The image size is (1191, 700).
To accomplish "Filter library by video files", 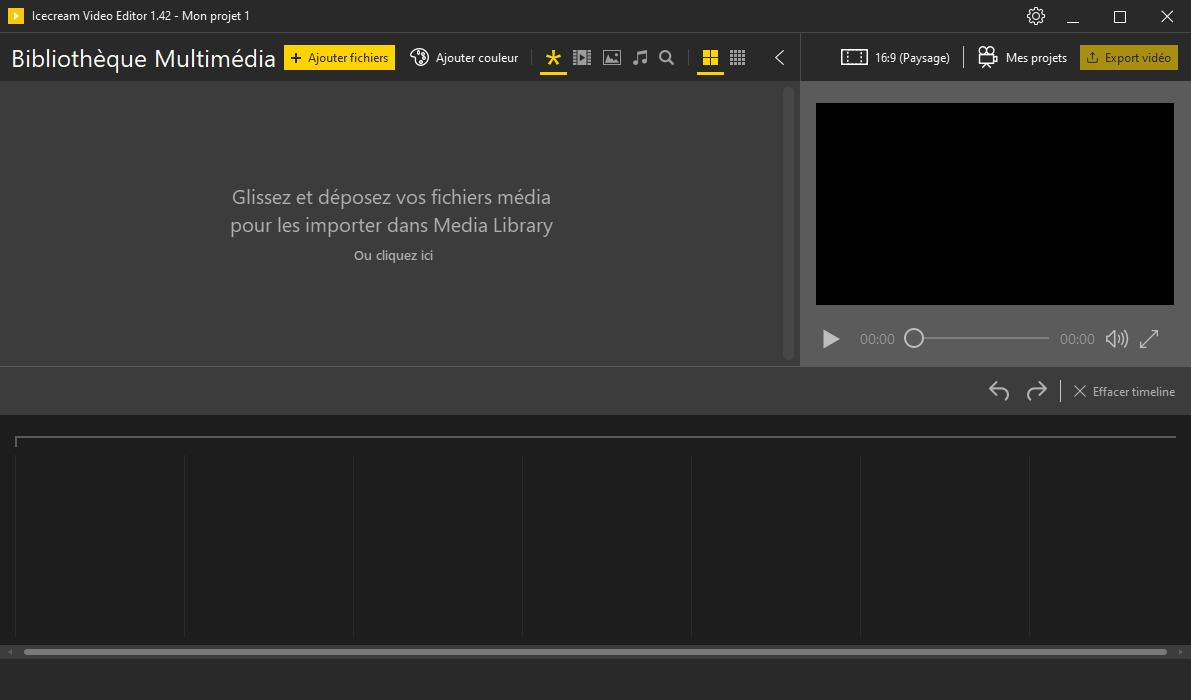I will 582,58.
